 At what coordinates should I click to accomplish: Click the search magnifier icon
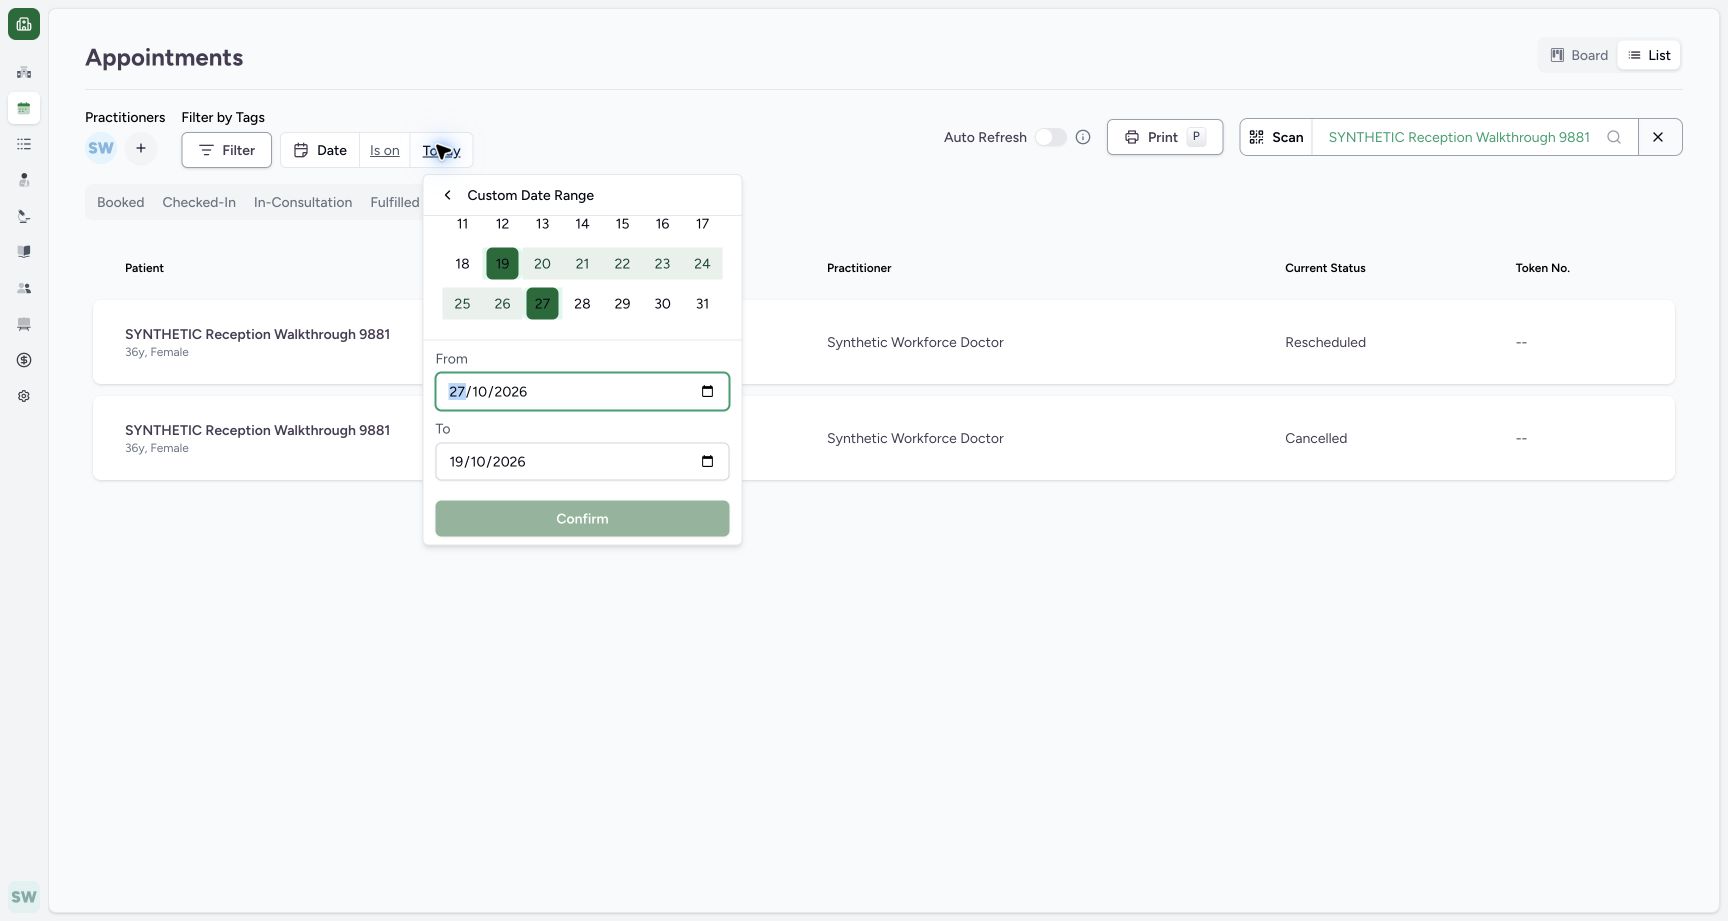[1614, 137]
